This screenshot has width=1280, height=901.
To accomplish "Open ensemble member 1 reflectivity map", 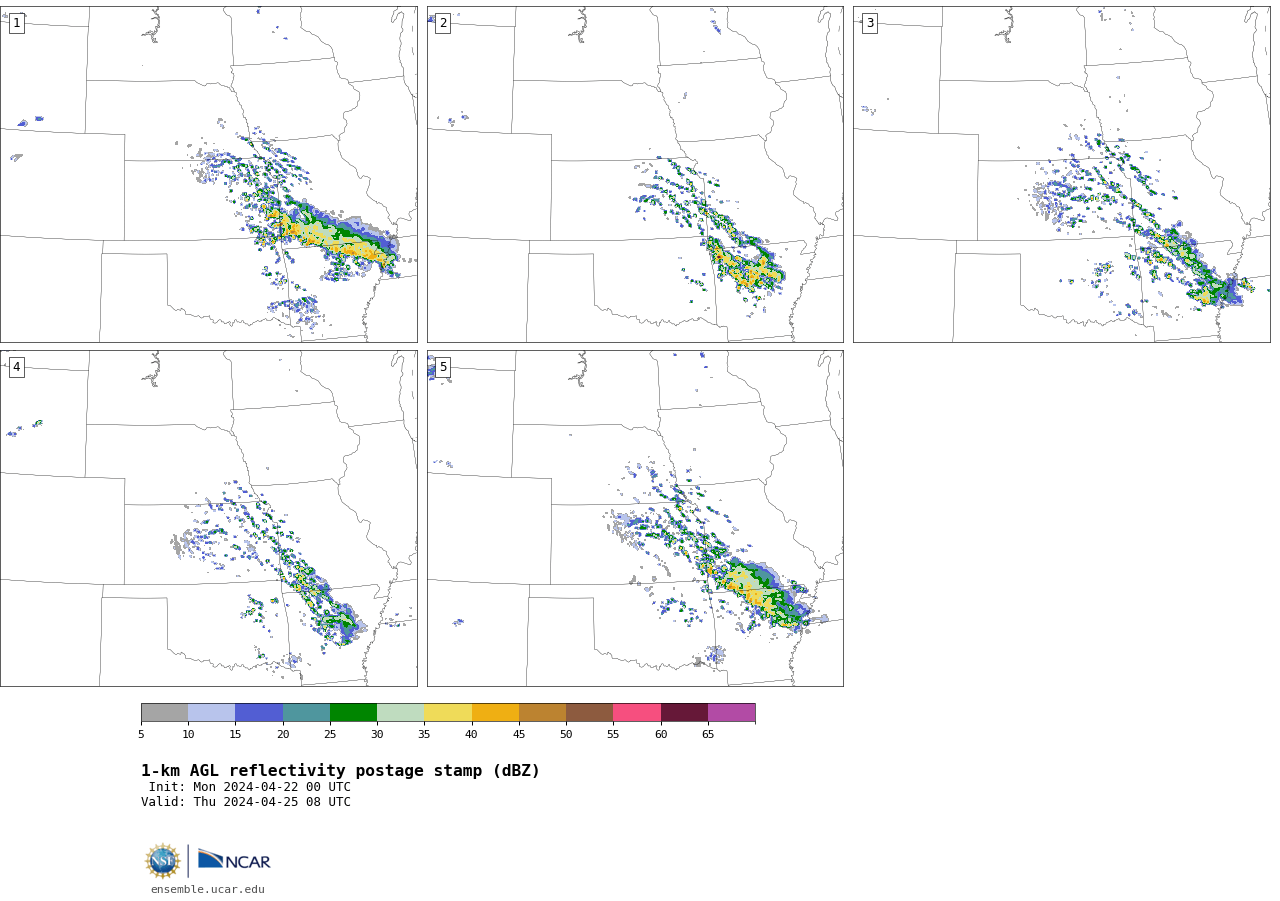I will click(x=209, y=175).
